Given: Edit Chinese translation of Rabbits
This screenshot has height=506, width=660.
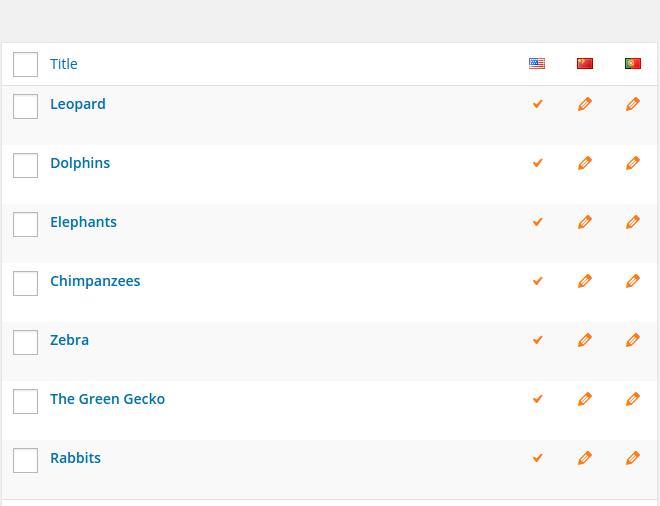Looking at the screenshot, I should pos(585,458).
